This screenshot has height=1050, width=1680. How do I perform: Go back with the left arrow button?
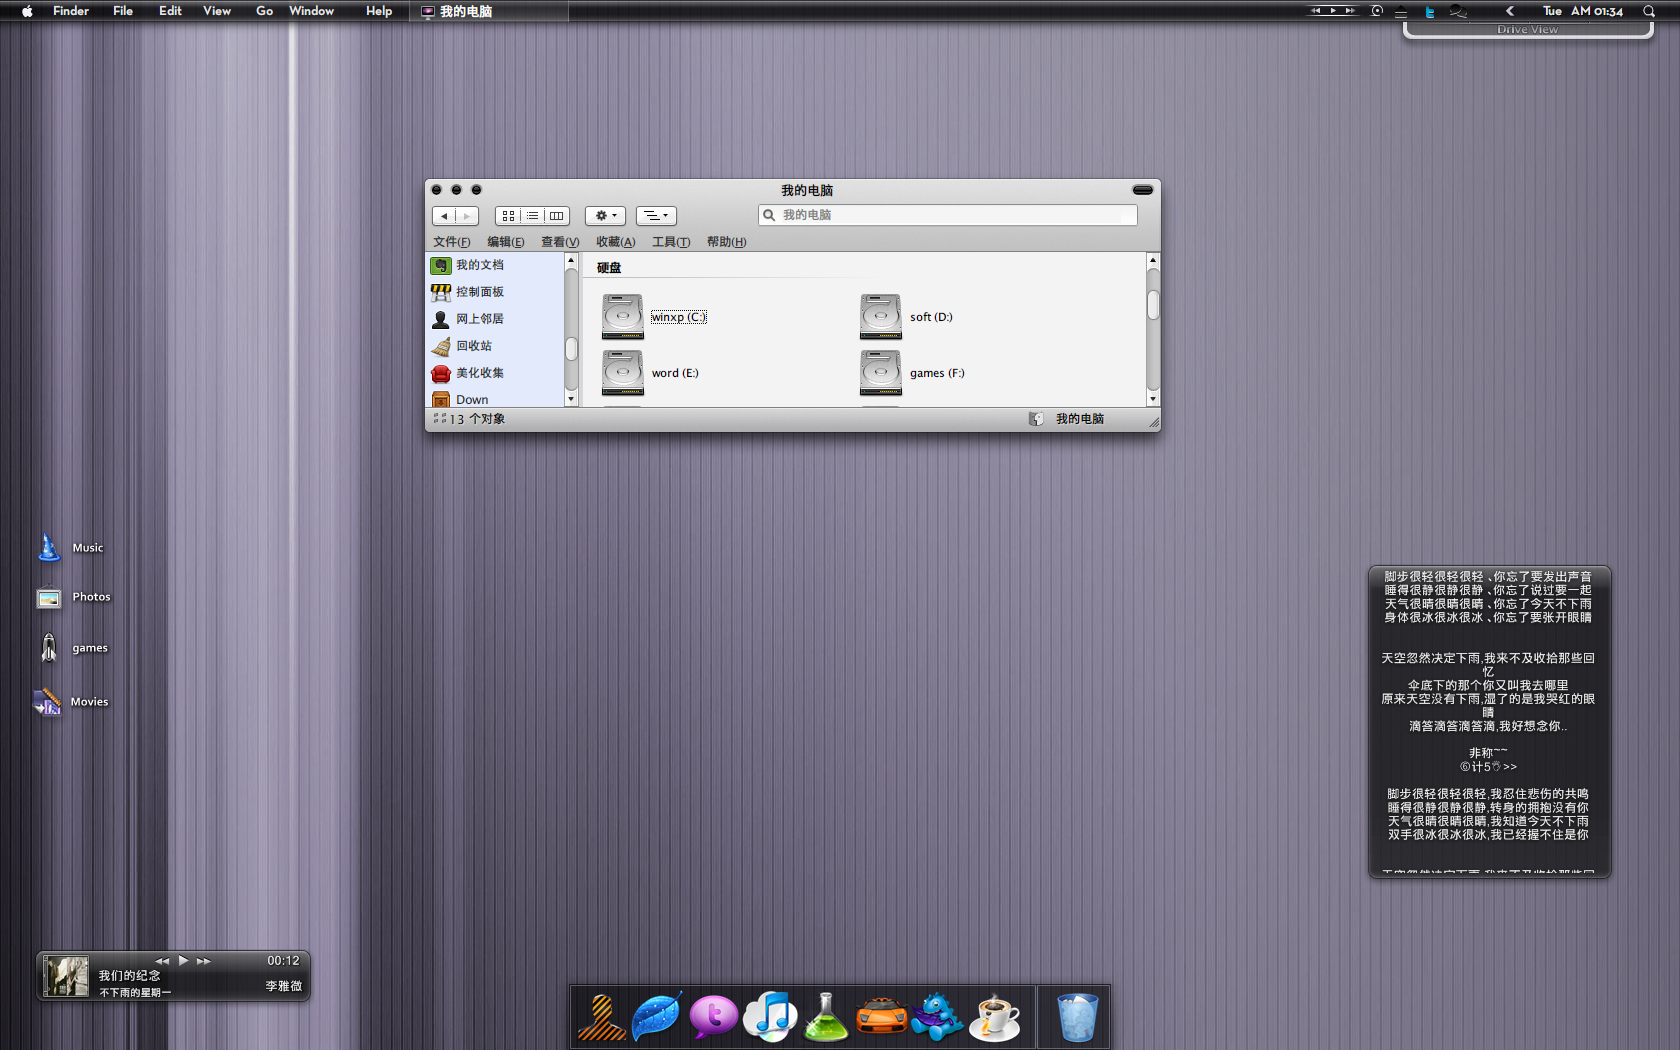pyautogui.click(x=444, y=216)
